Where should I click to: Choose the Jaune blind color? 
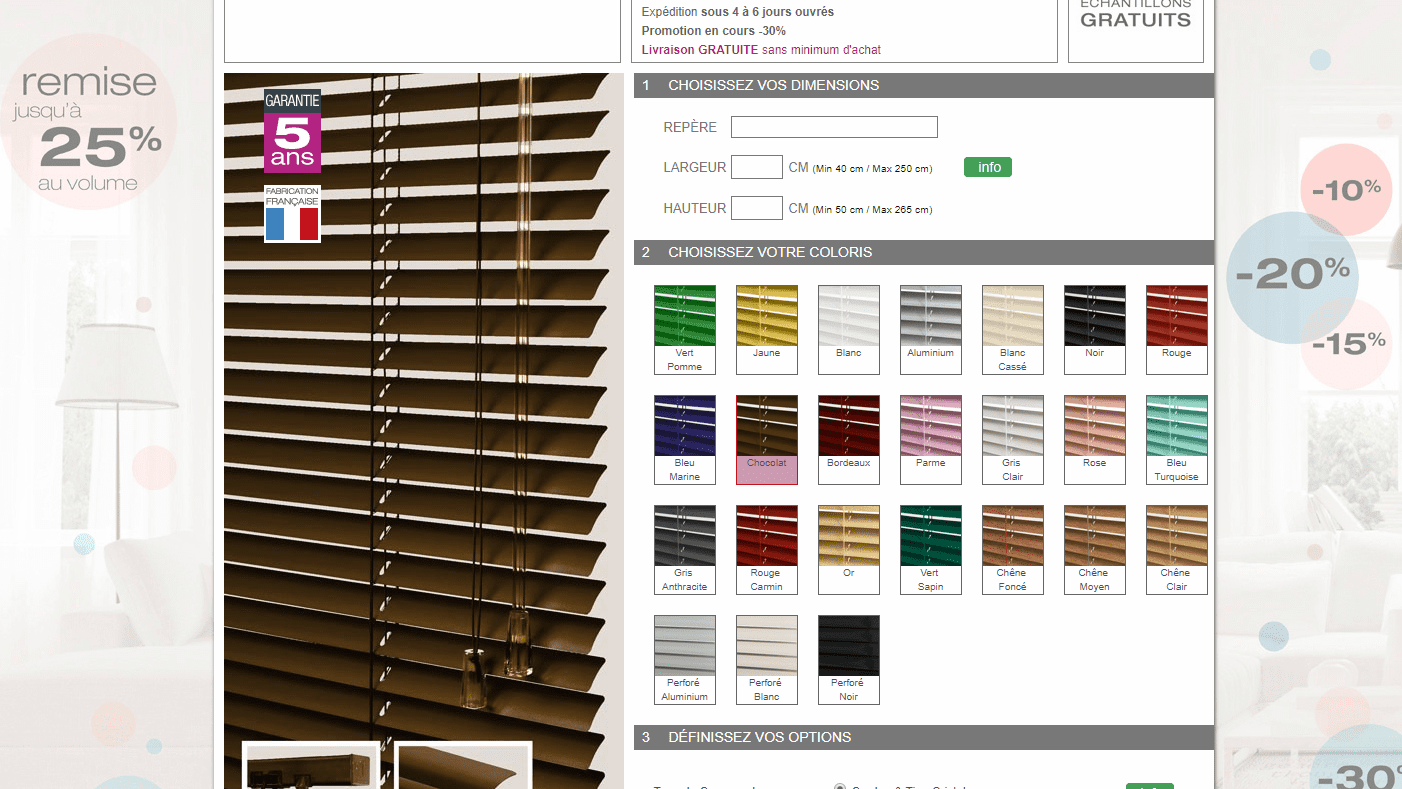coord(767,330)
